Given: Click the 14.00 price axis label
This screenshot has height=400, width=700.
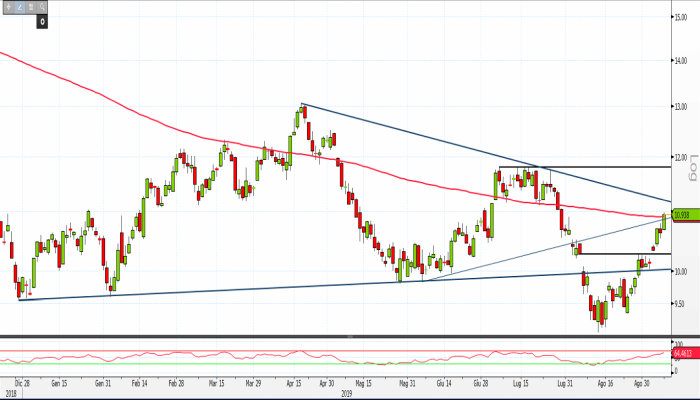Looking at the screenshot, I should click(680, 61).
